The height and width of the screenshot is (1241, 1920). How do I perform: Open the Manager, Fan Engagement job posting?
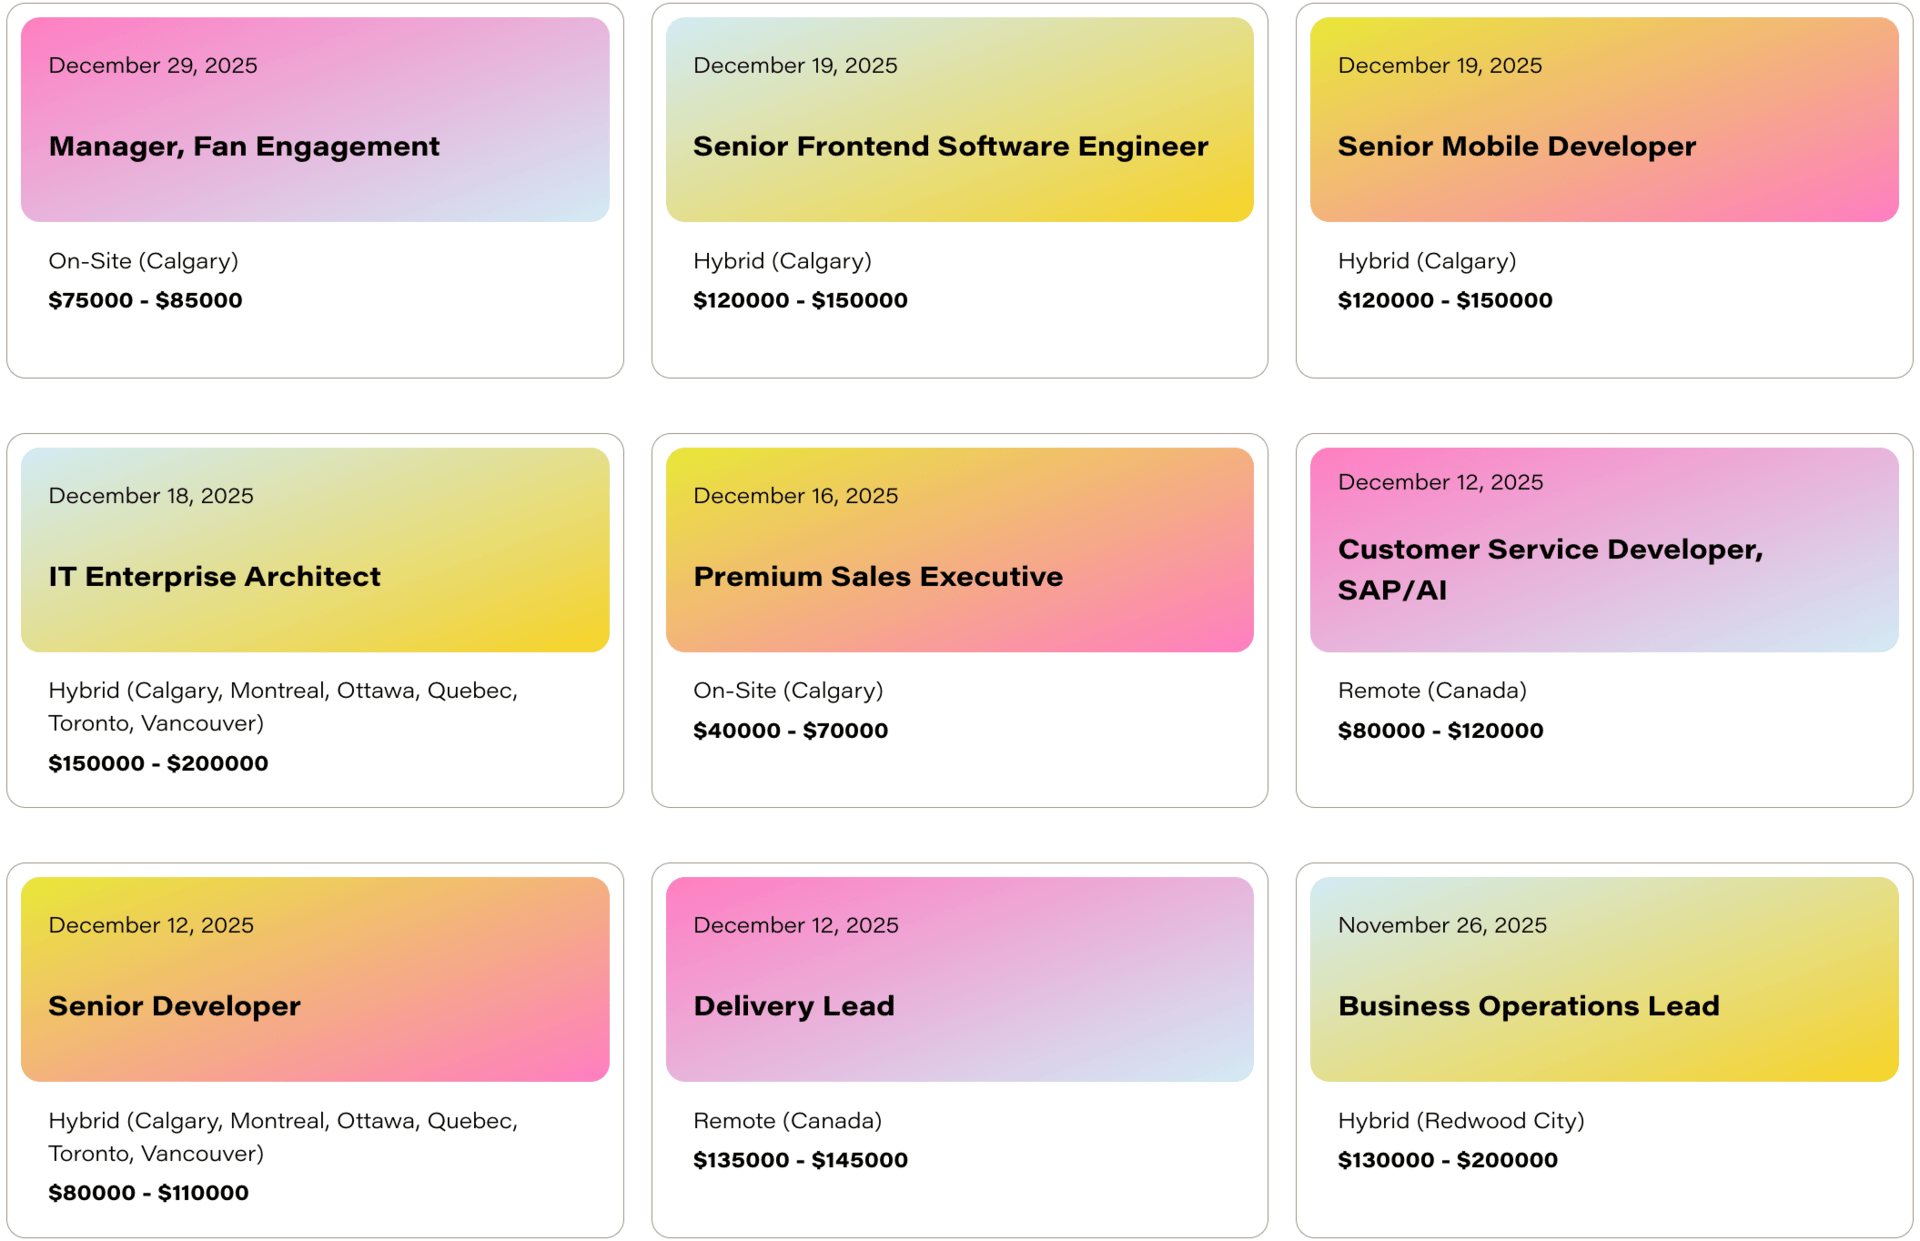pos(244,147)
